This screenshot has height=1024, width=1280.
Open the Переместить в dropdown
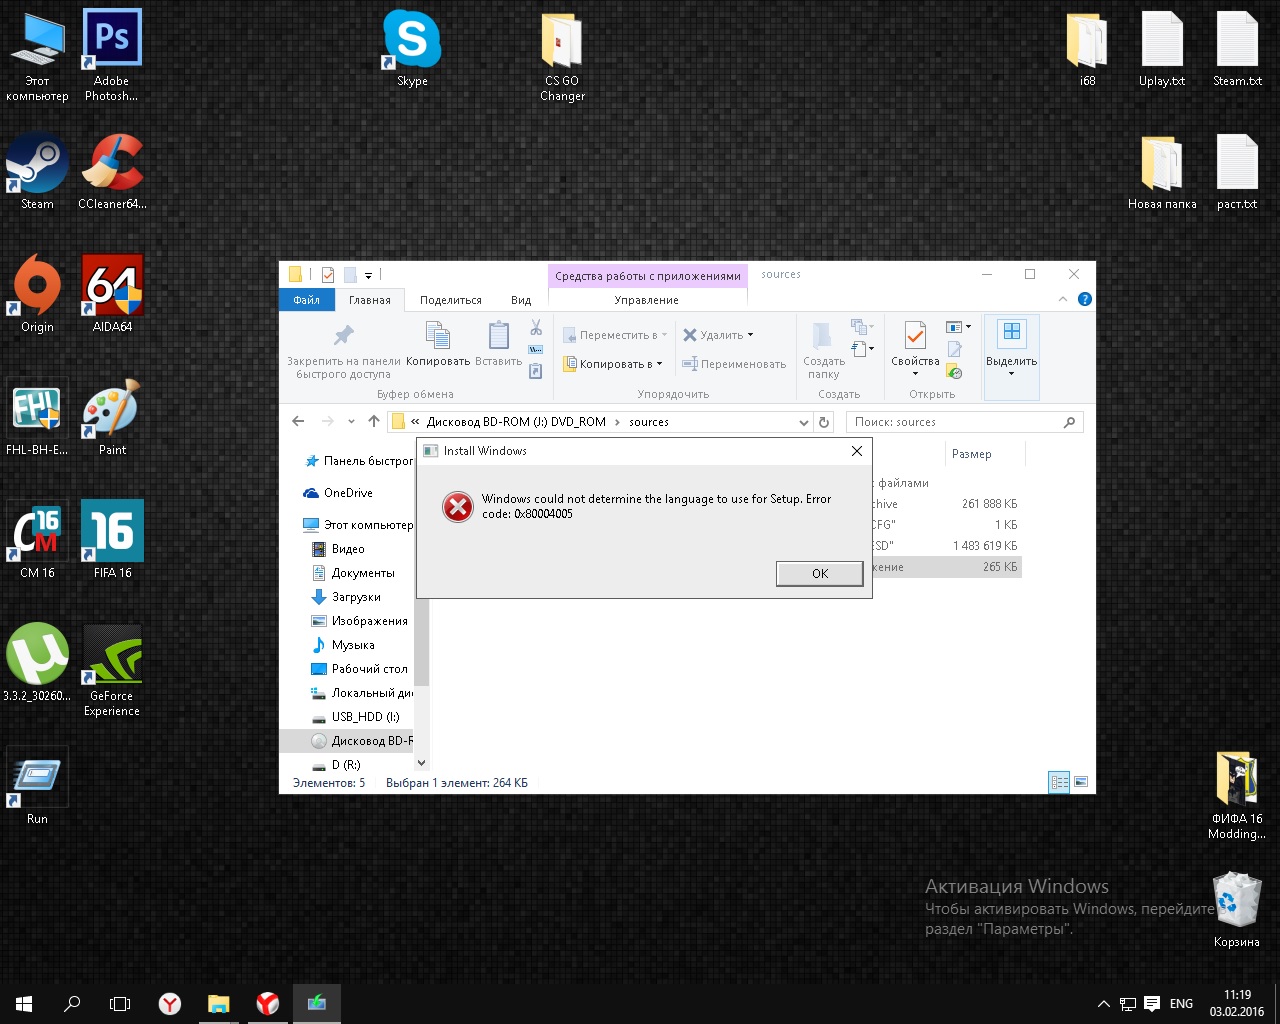[614, 335]
